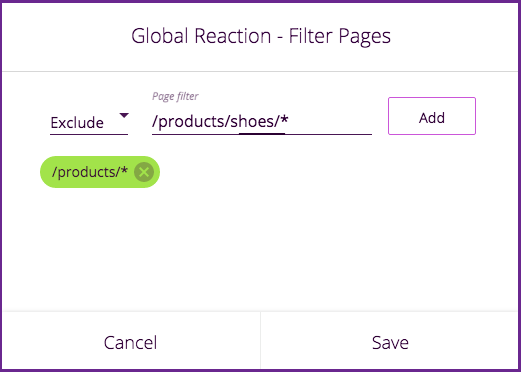Screen dimensions: 521x372
Task: Click the purple-outlined Add button border
Action: click(432, 98)
